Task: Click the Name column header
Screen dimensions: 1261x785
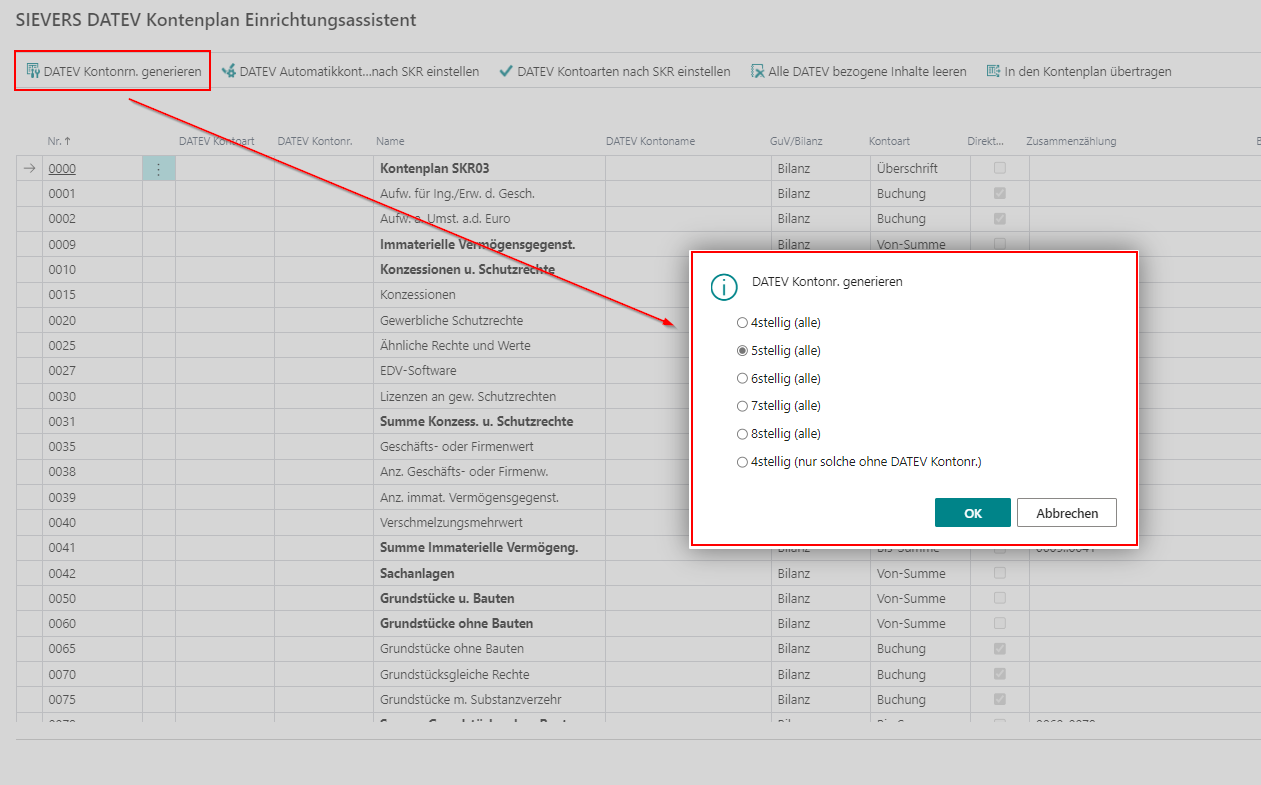Action: [x=390, y=142]
